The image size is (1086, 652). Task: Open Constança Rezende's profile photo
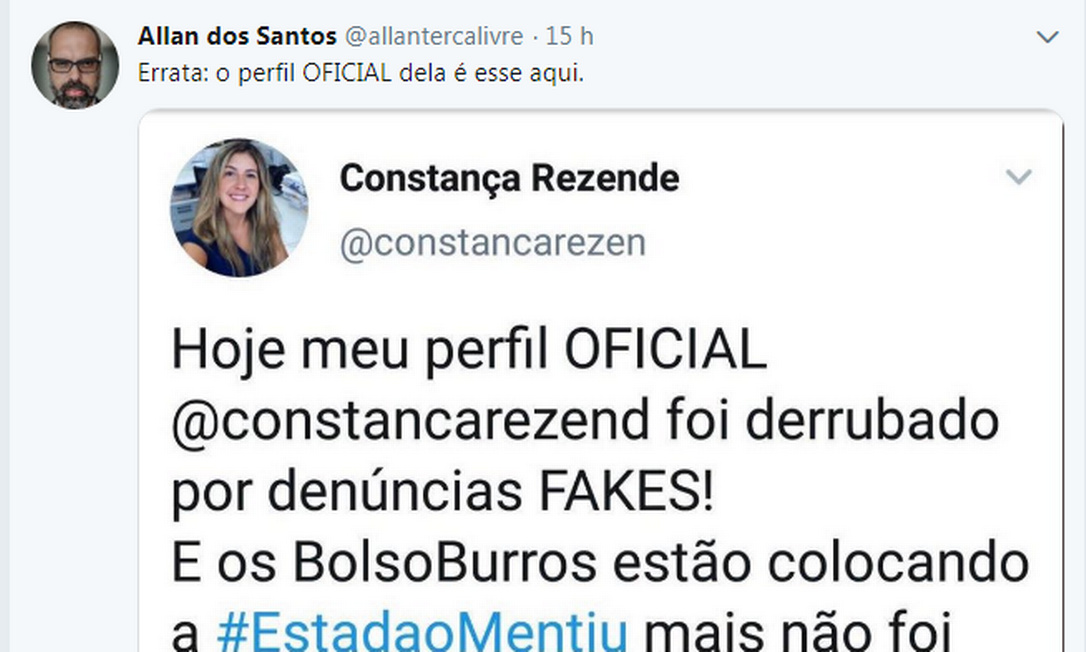(x=239, y=208)
